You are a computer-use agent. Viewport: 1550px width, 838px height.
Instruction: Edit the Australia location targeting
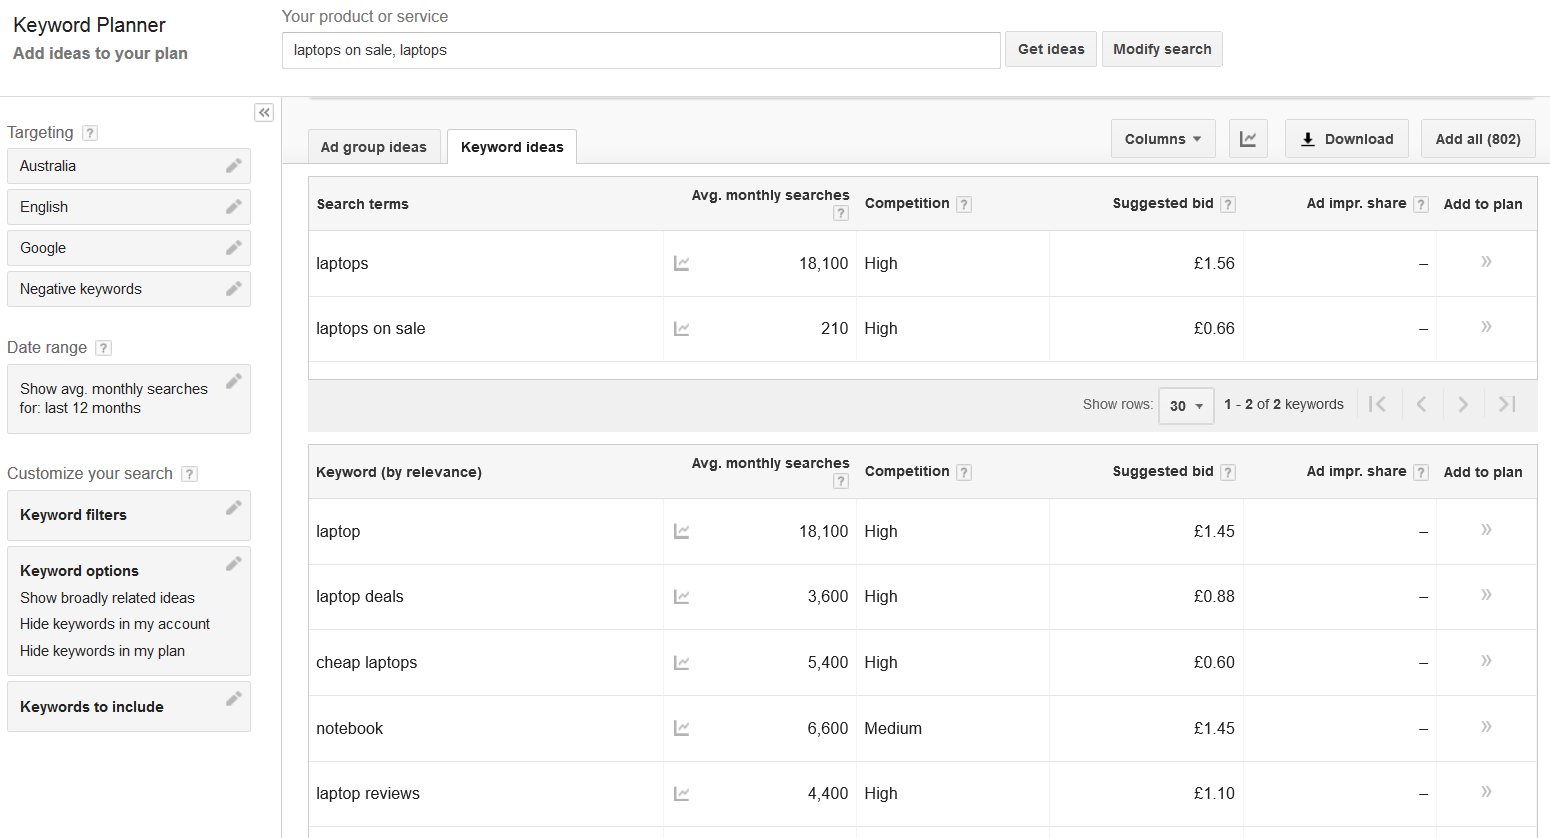click(x=233, y=166)
